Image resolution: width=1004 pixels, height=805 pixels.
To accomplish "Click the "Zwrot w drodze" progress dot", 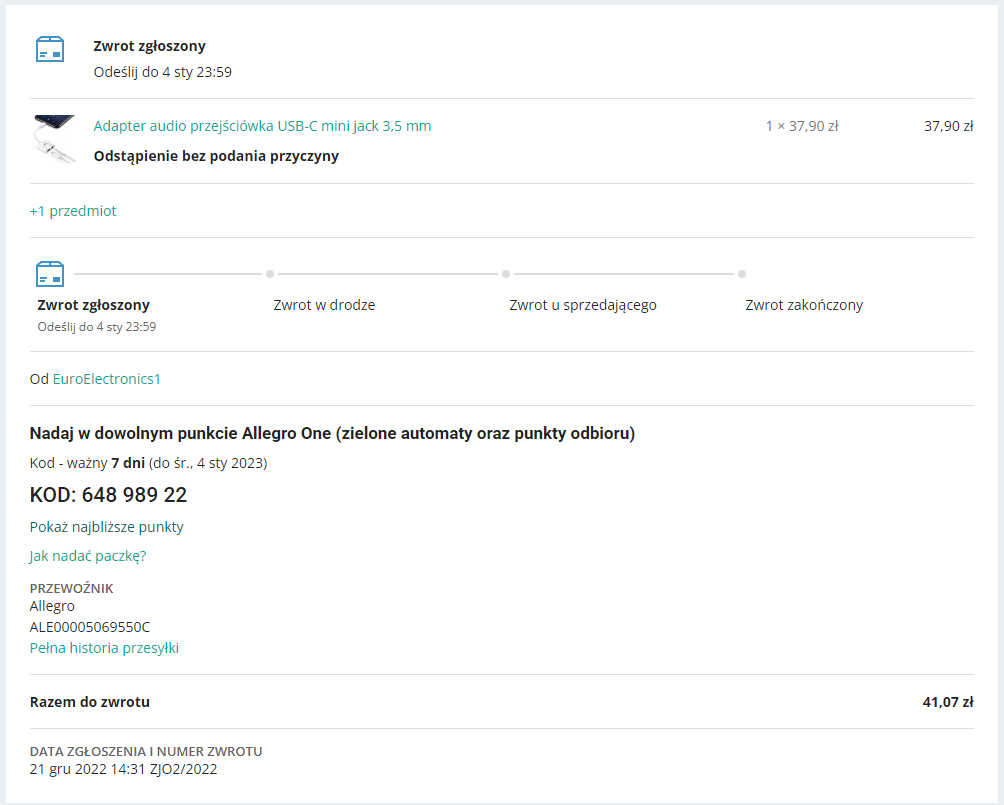I will (x=270, y=272).
